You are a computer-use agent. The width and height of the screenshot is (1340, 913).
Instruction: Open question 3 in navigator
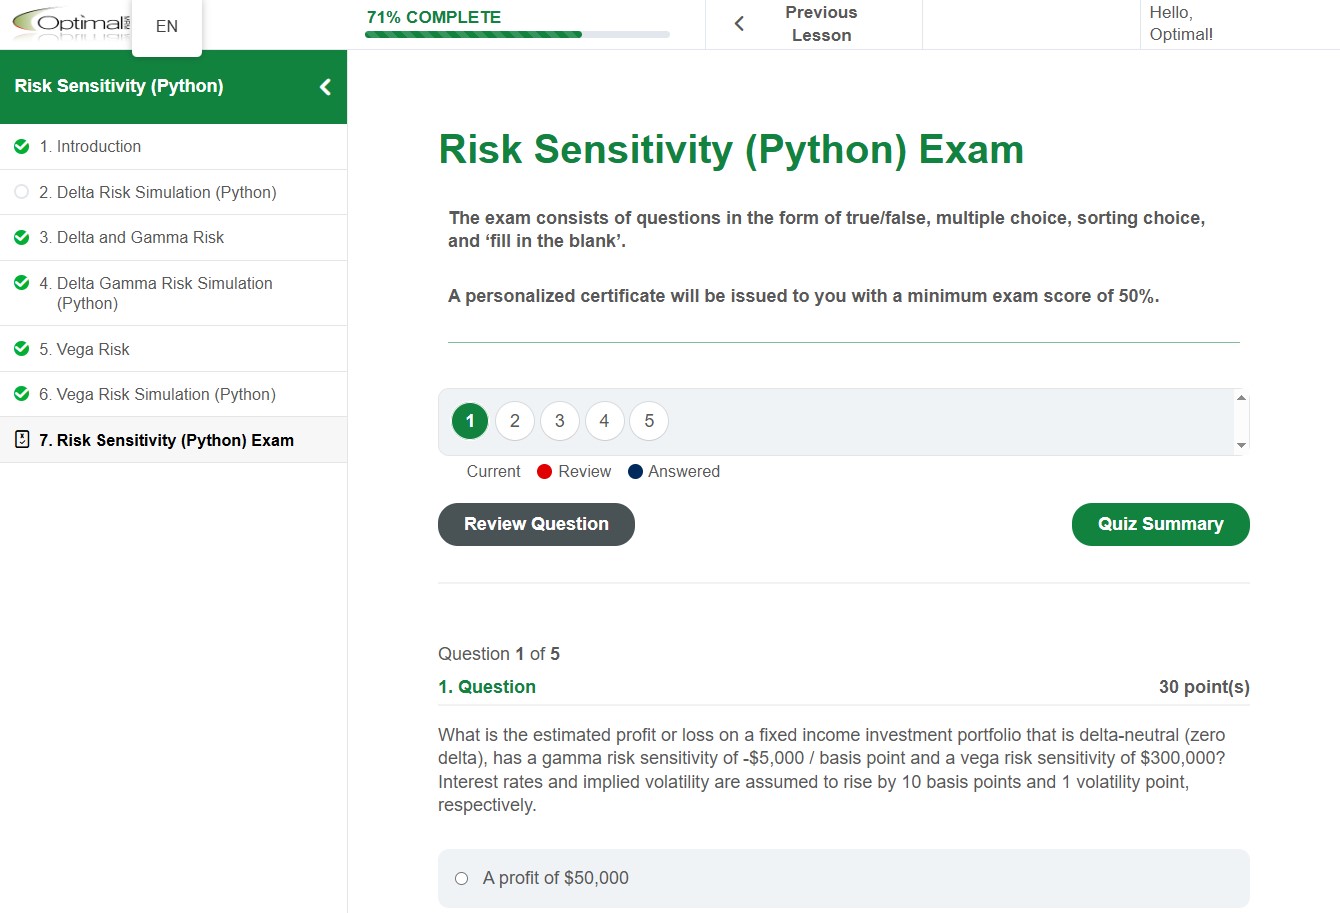coord(560,421)
